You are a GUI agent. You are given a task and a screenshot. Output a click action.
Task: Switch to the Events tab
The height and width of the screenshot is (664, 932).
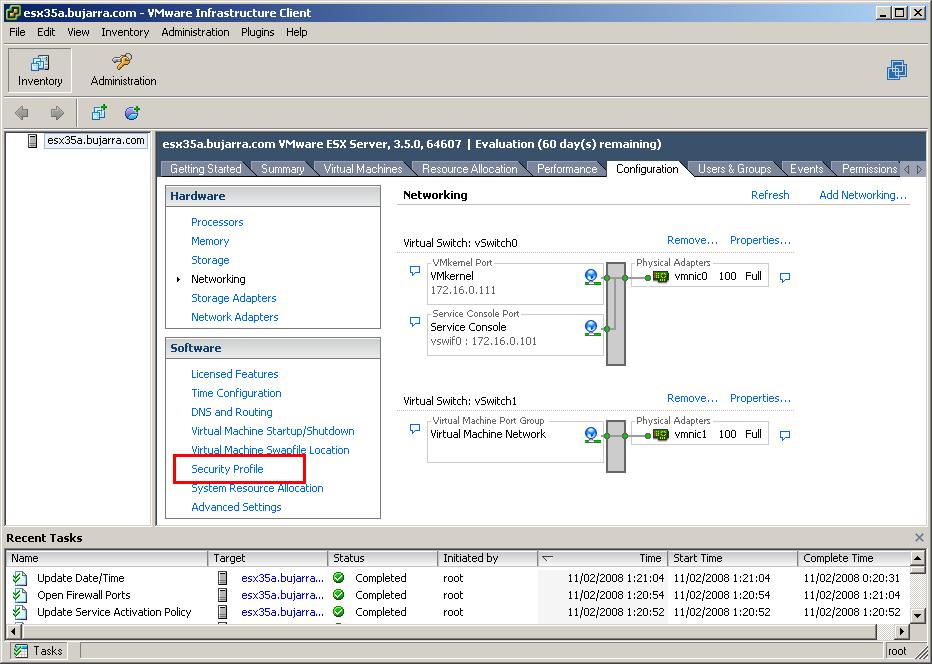point(806,169)
